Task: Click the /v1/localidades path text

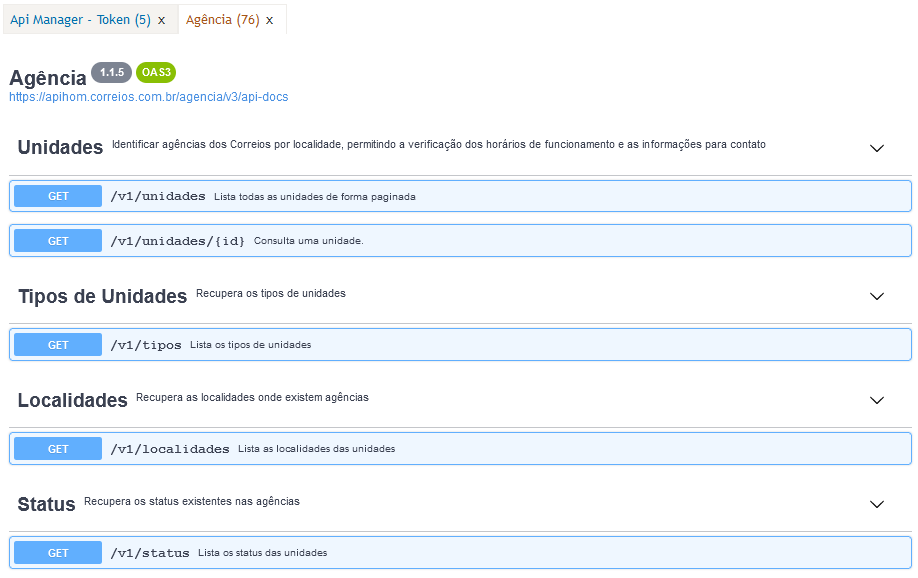Action: pyautogui.click(x=170, y=449)
